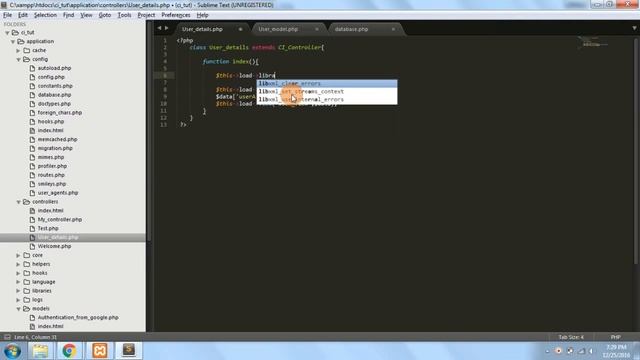
Task: Open the Find menu
Action: [68, 15]
